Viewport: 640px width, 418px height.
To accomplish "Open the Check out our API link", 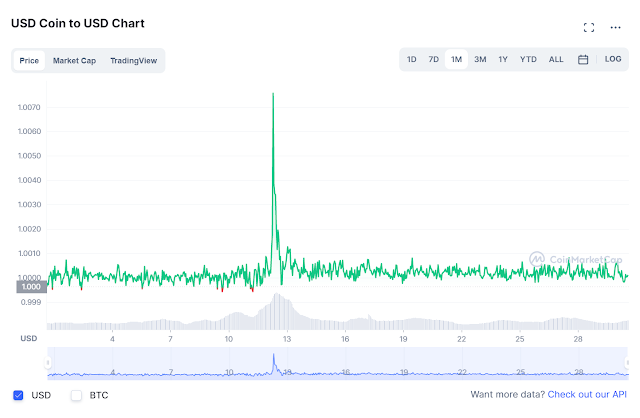I will (587, 395).
